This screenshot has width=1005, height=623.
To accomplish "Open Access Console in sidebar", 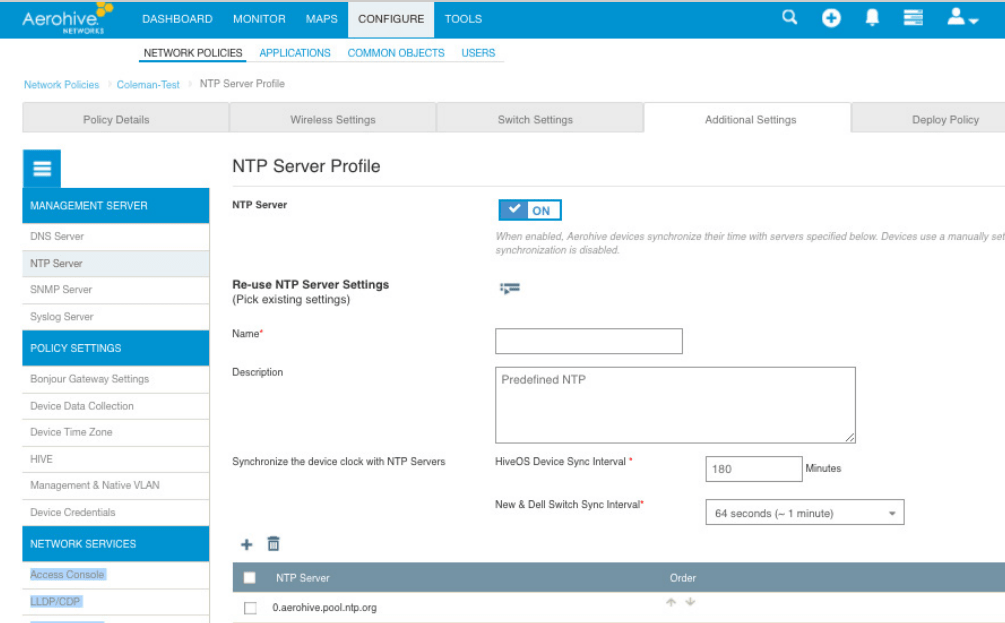I will tap(116, 575).
